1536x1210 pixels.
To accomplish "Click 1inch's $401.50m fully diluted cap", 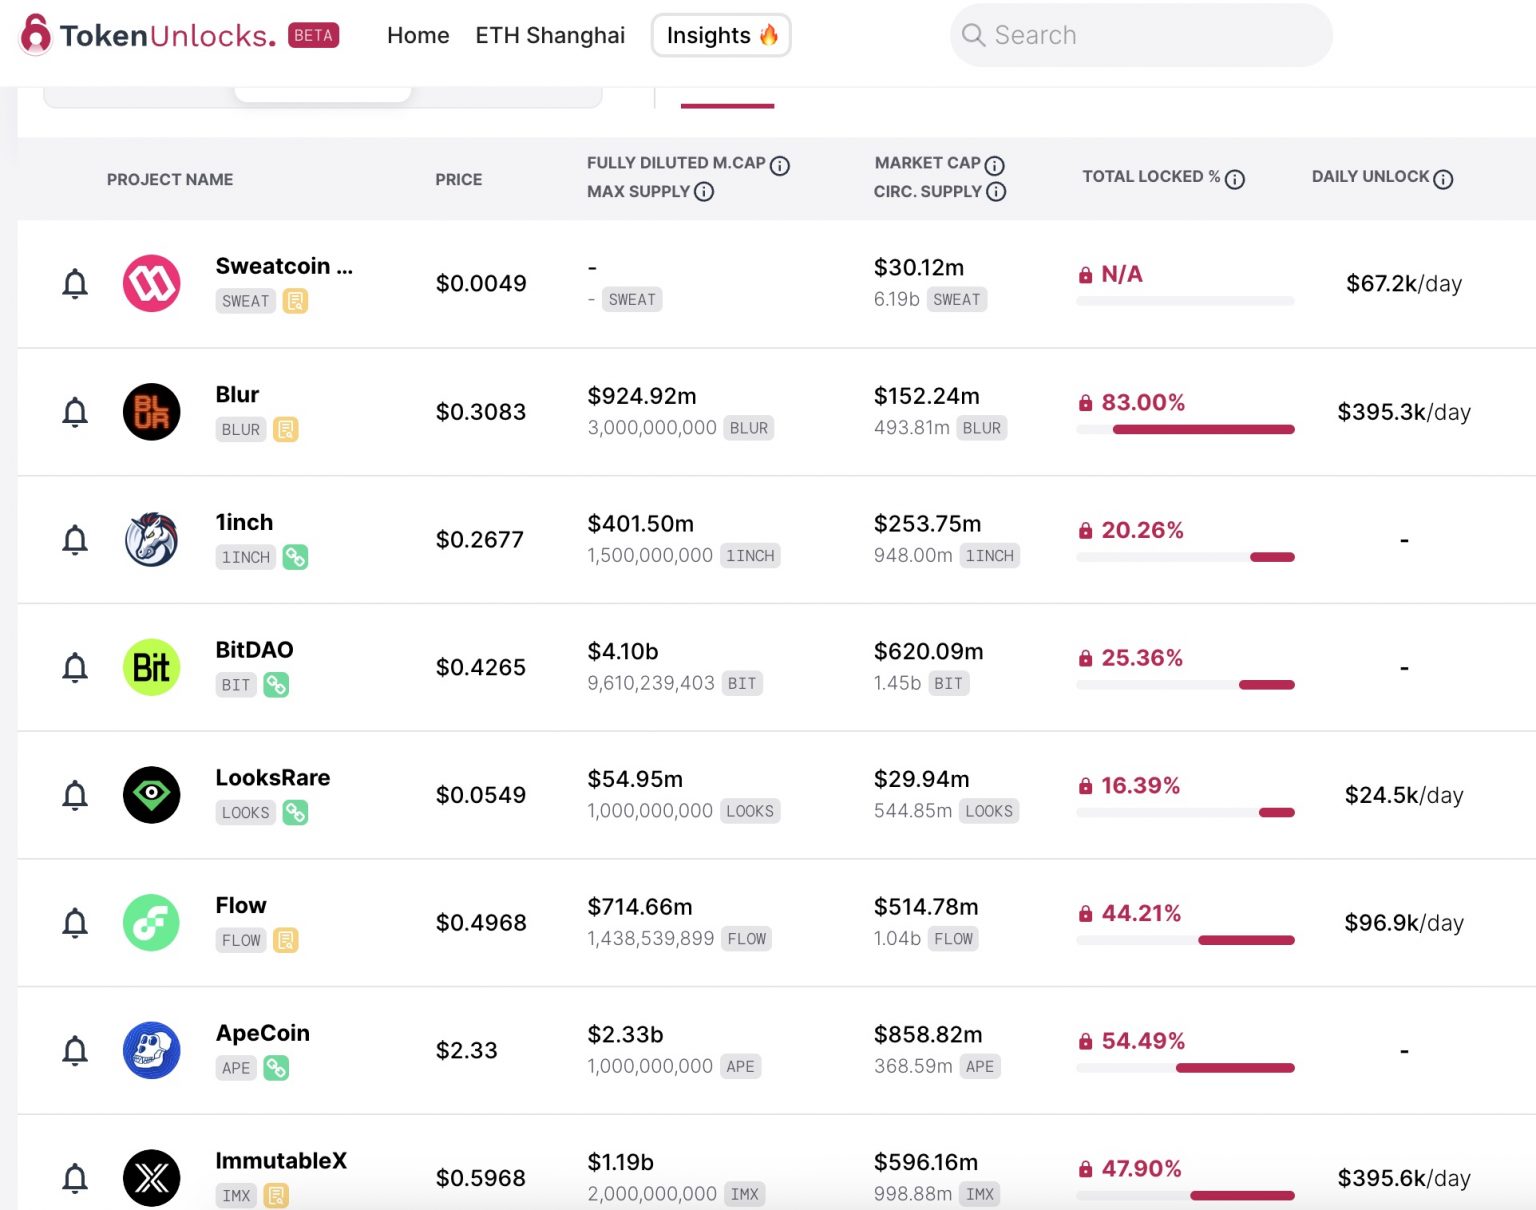I will pyautogui.click(x=640, y=524).
